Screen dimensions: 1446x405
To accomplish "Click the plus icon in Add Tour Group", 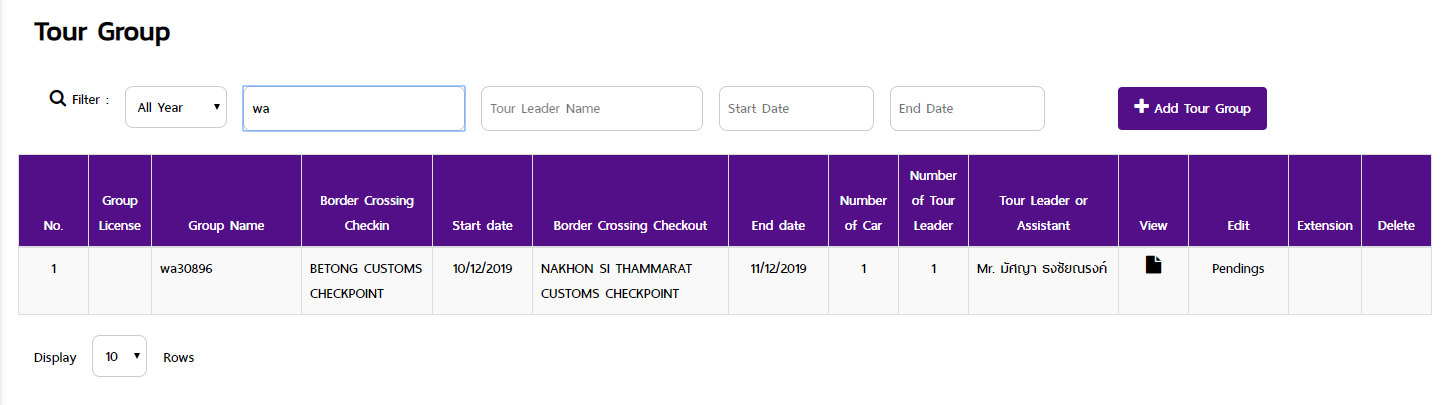I will pyautogui.click(x=1141, y=107).
